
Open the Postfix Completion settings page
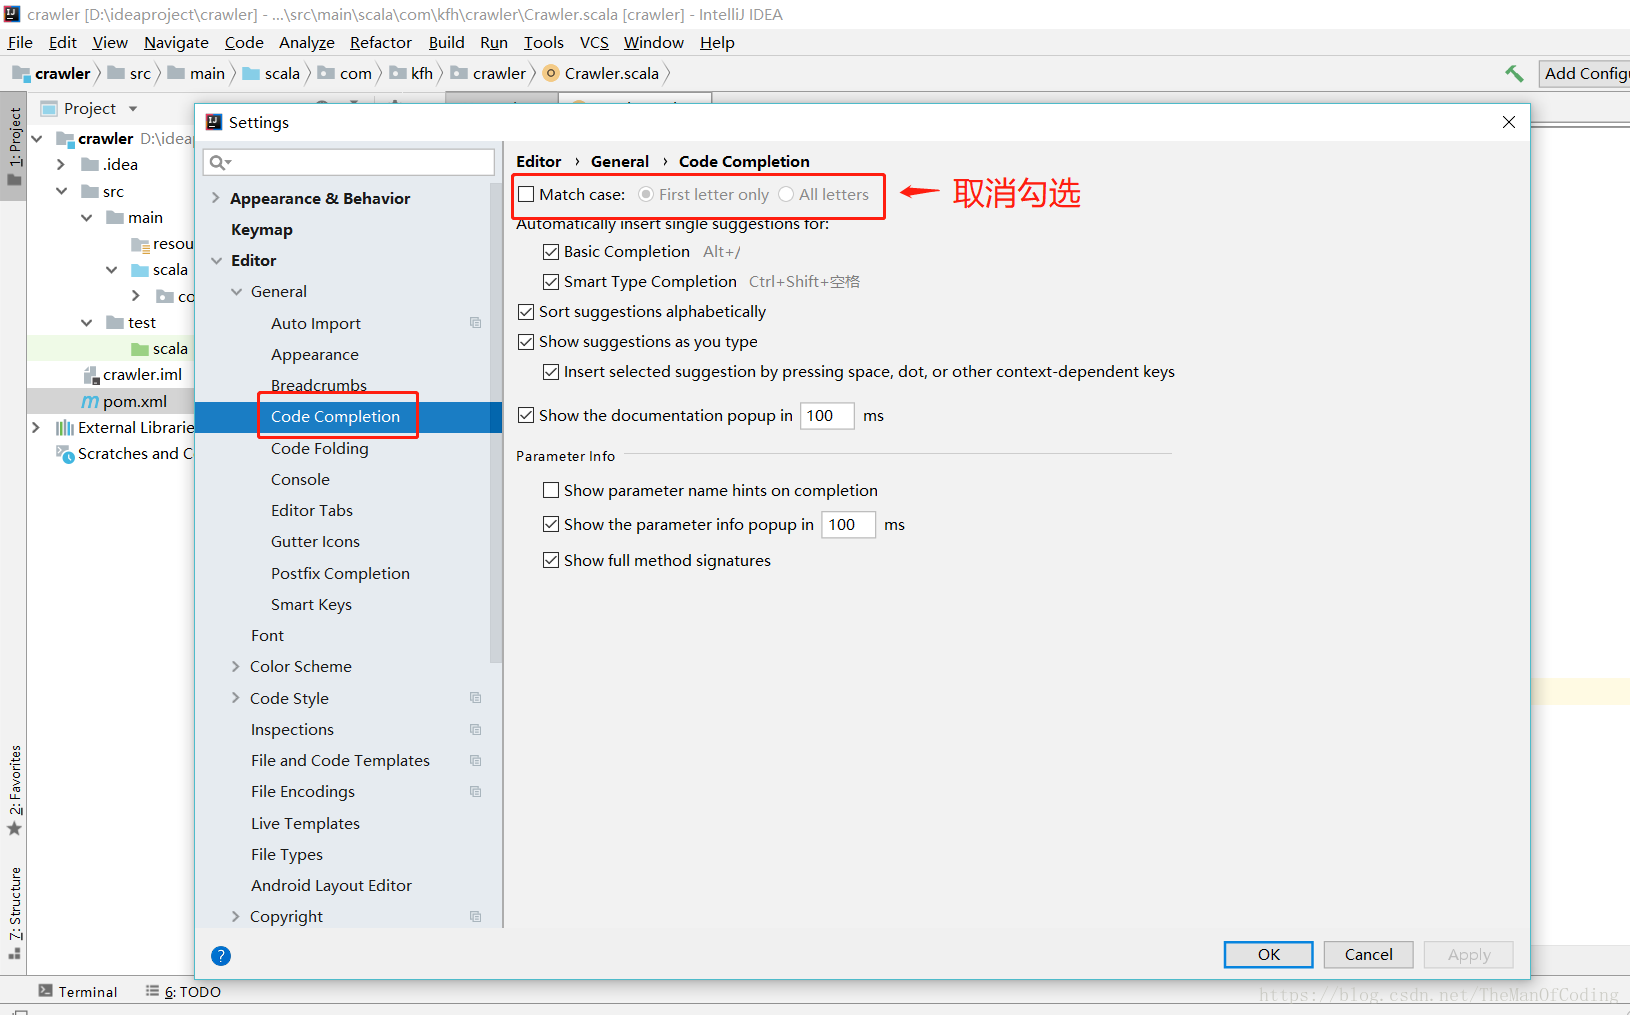tap(340, 573)
